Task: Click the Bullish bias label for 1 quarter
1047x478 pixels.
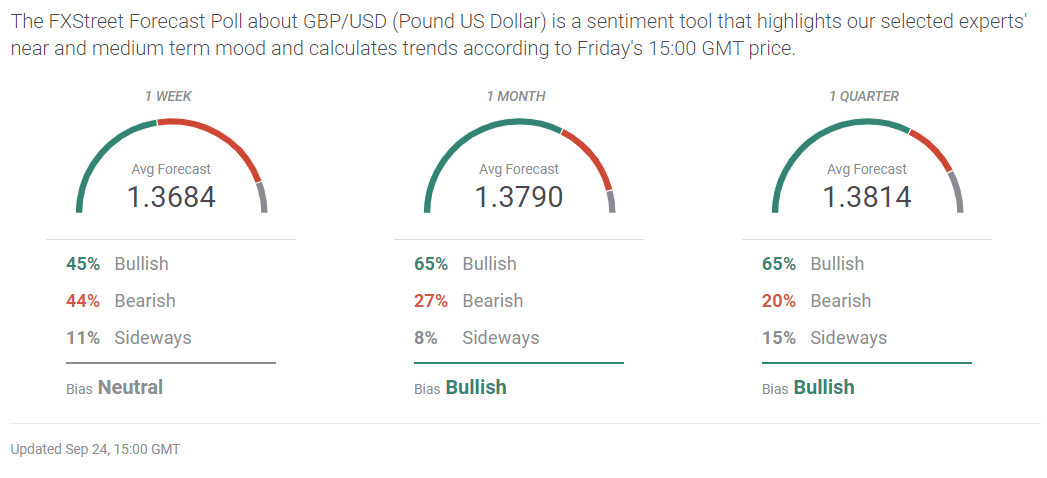Action: click(x=824, y=388)
